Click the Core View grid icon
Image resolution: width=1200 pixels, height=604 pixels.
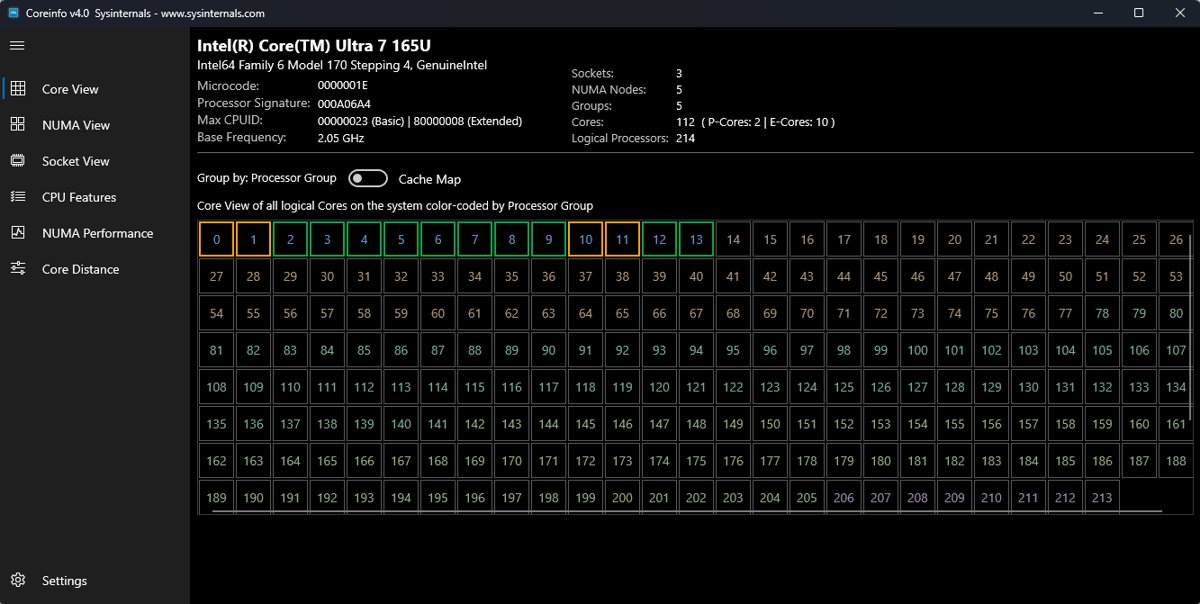tap(17, 89)
